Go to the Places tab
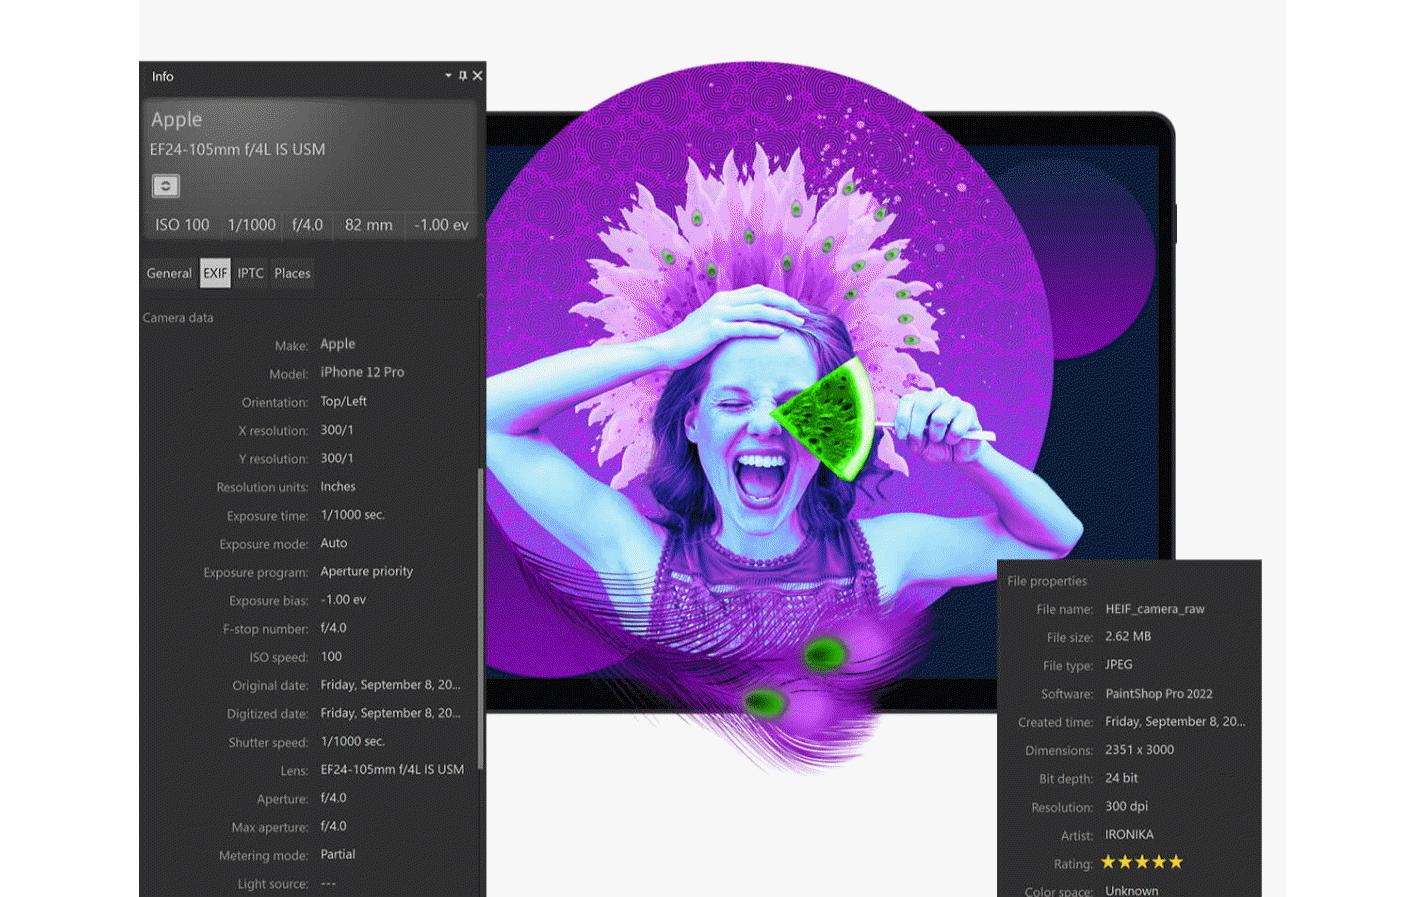The height and width of the screenshot is (897, 1425). 292,273
